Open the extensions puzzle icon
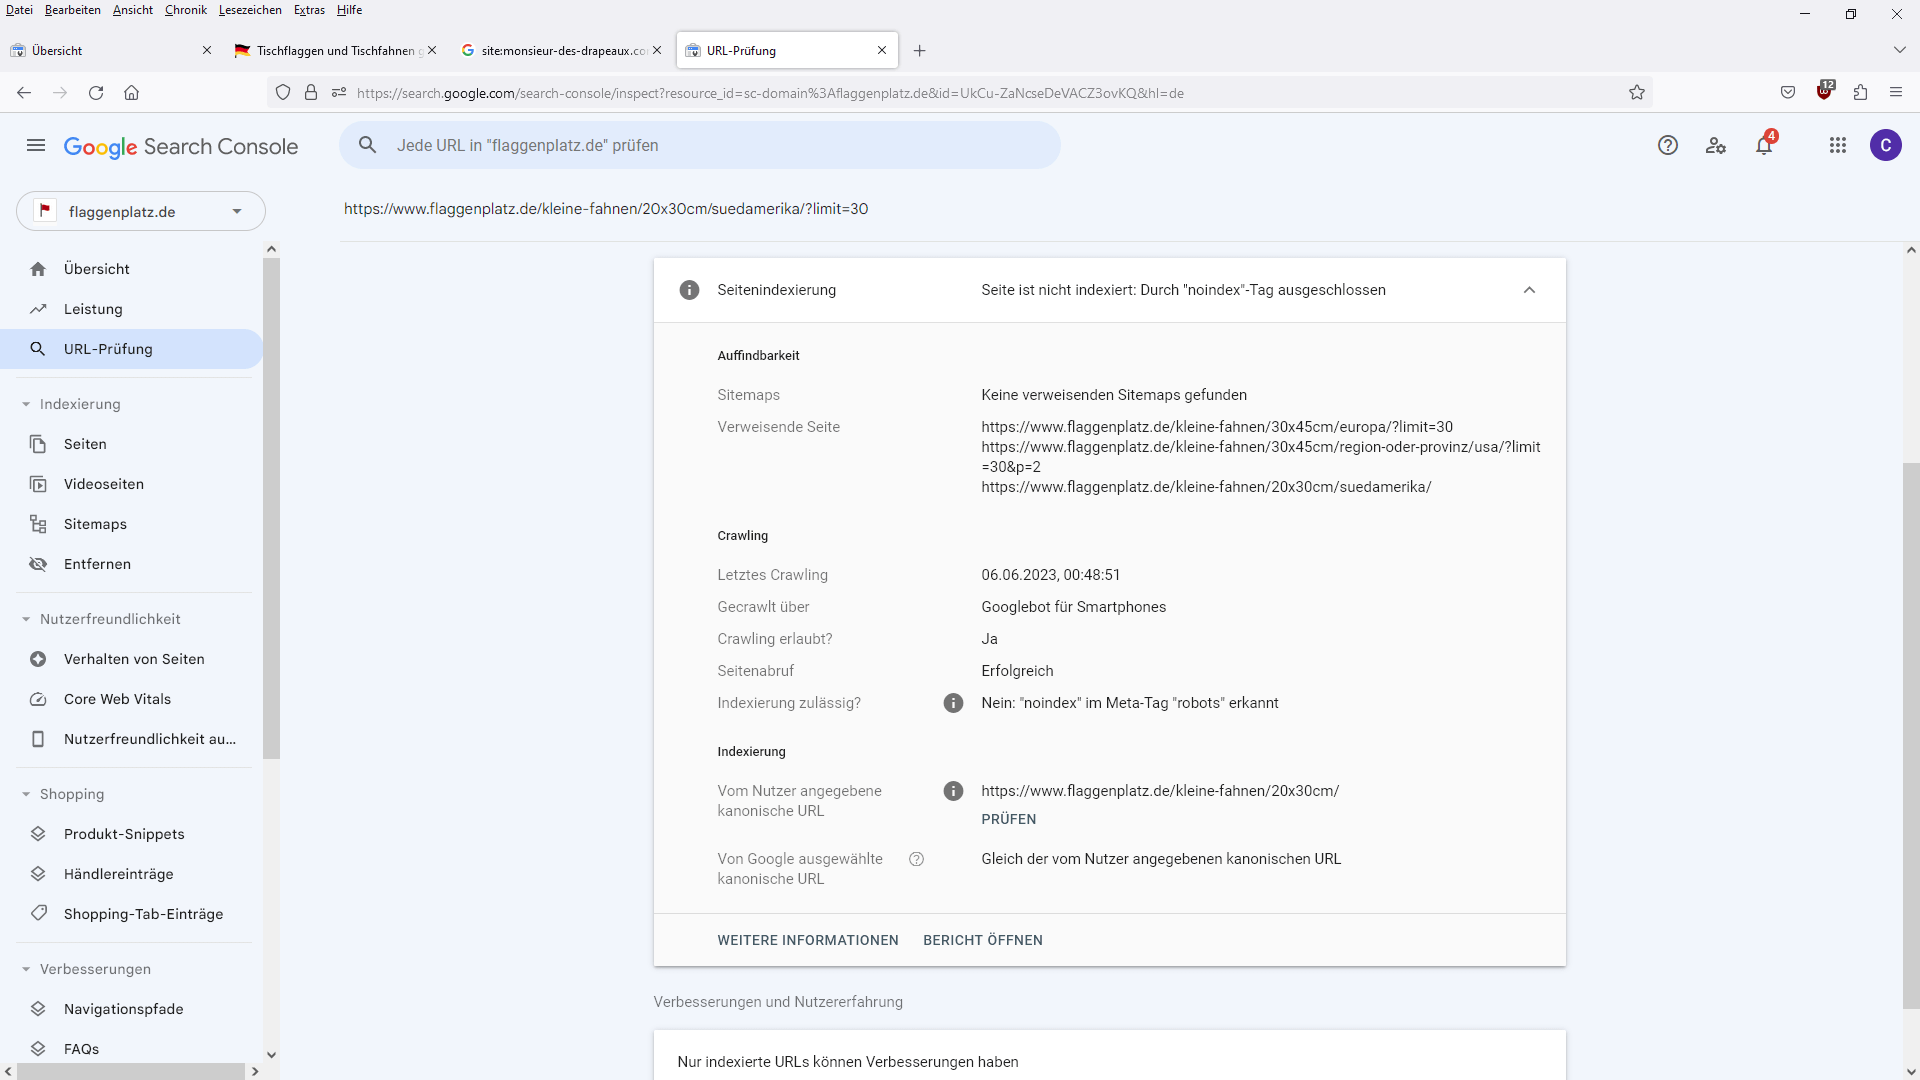 pos(1860,93)
